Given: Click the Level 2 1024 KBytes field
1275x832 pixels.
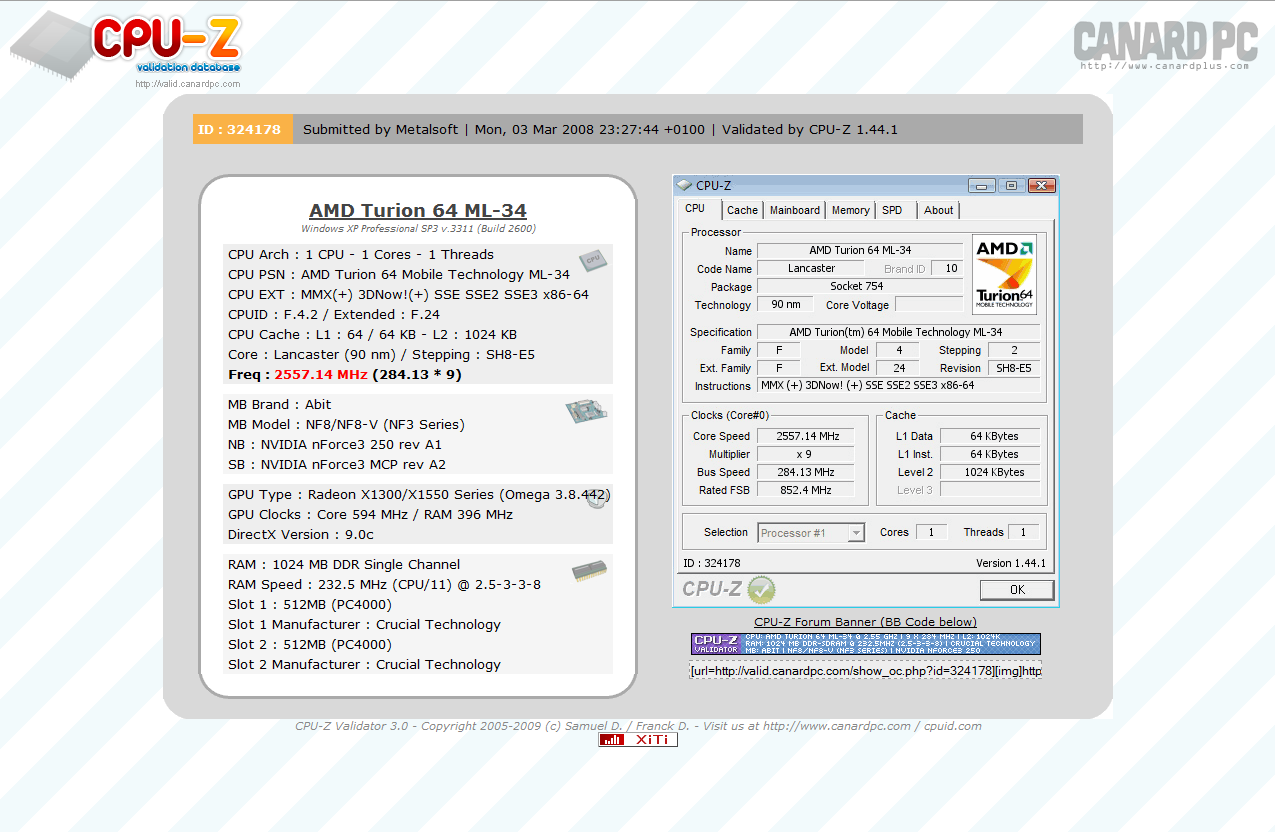Looking at the screenshot, I should pos(990,472).
